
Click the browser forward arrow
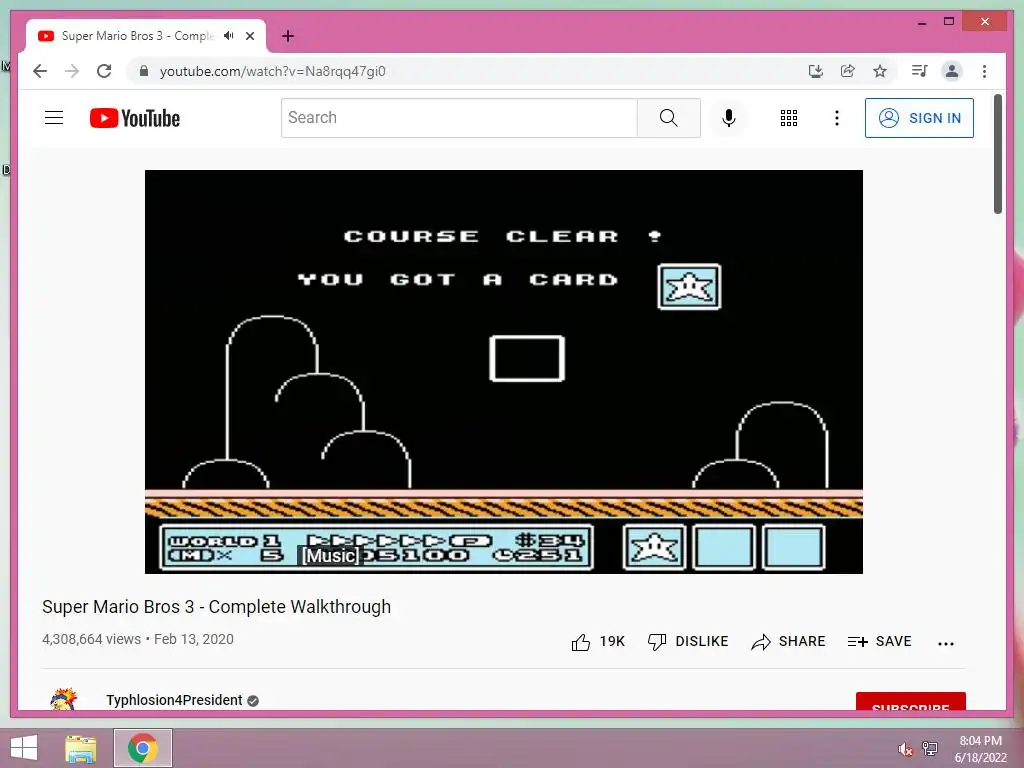tap(72, 71)
